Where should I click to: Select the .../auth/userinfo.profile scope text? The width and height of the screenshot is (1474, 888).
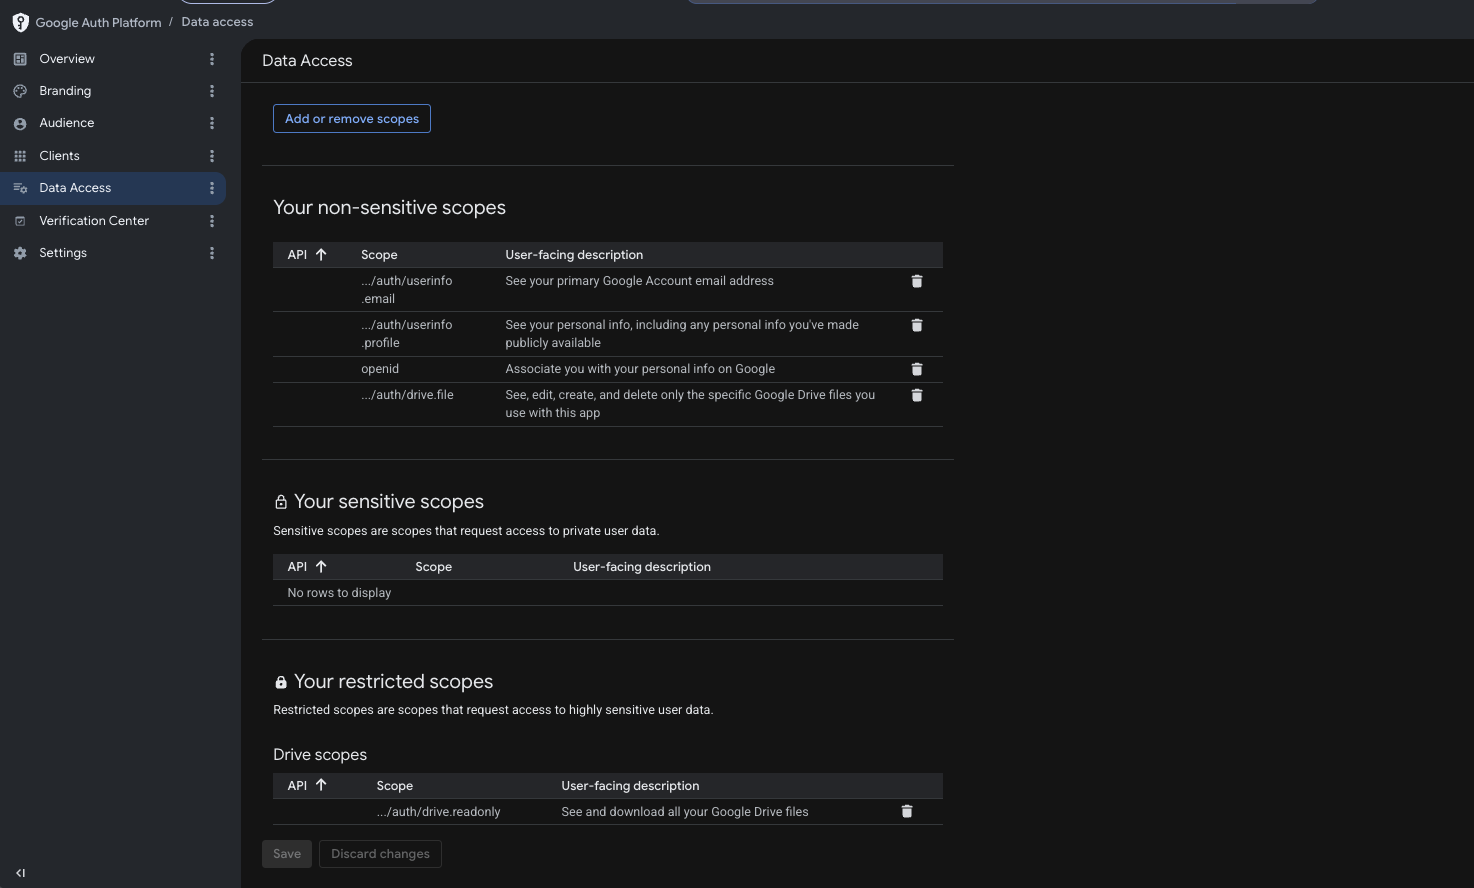click(407, 334)
